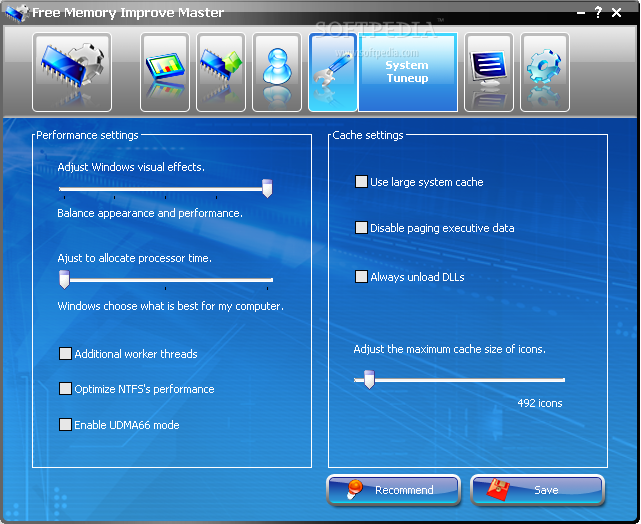Check Optimize NTFS's performance

[x=65, y=388]
